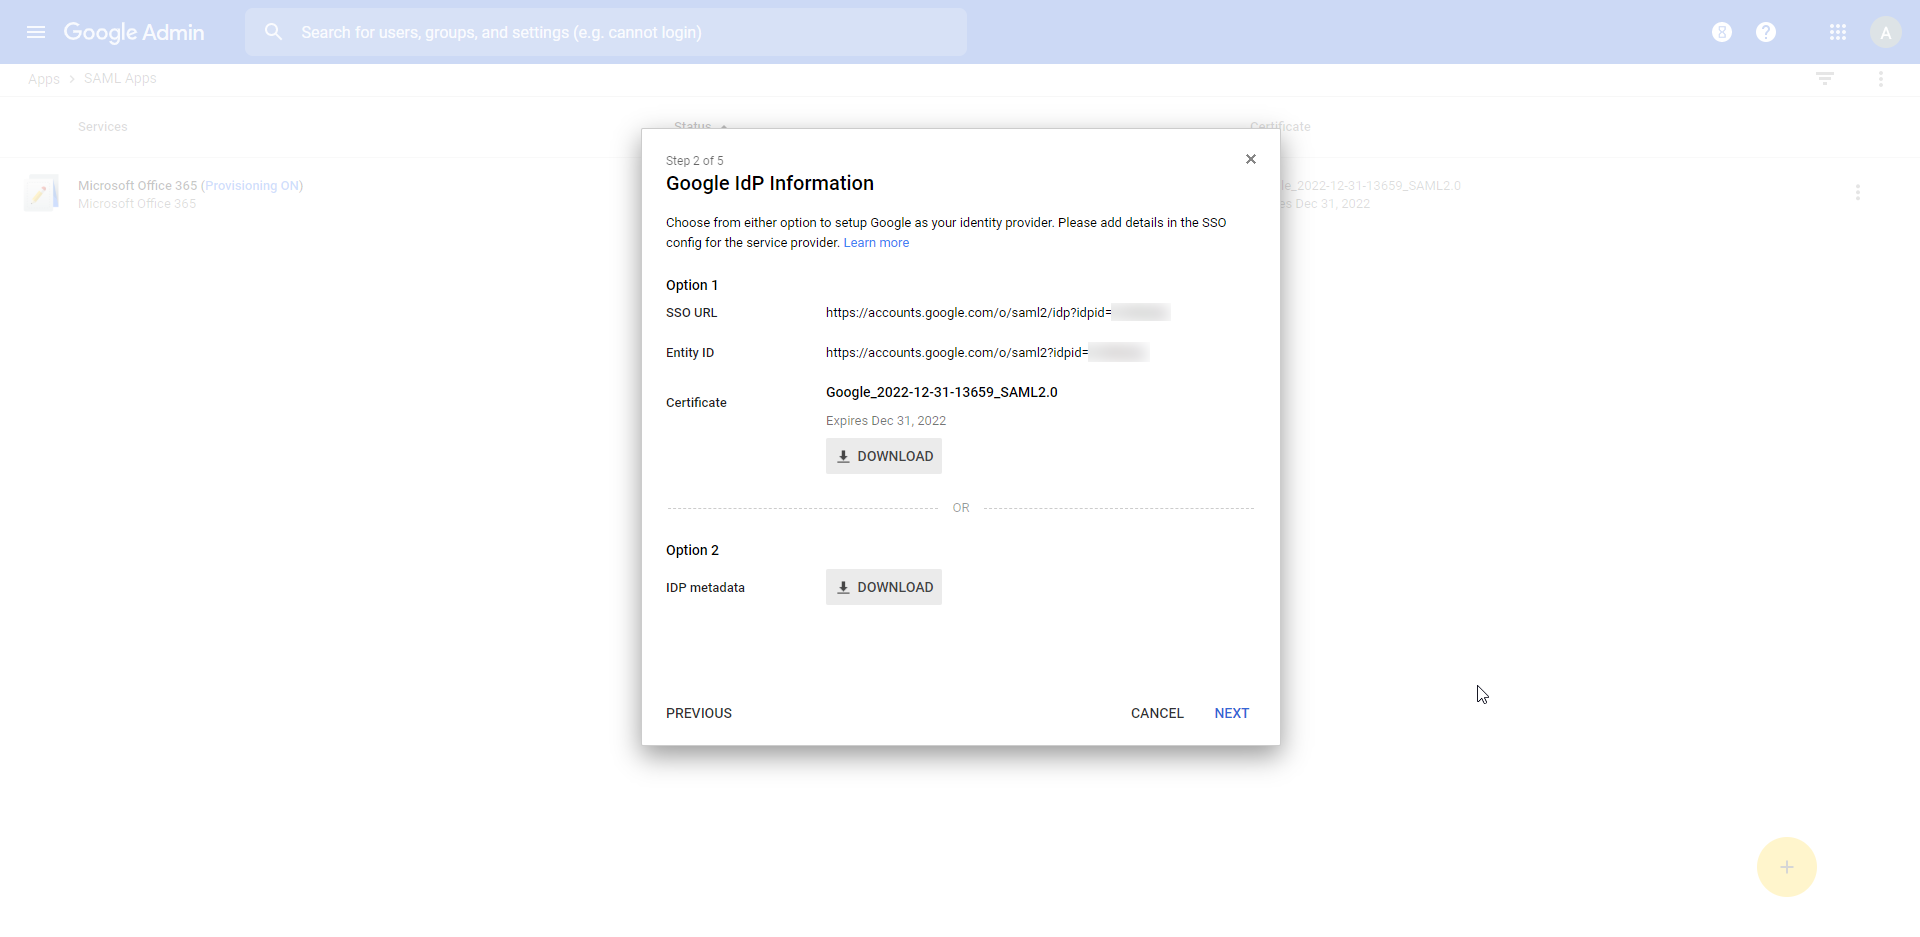The width and height of the screenshot is (1920, 937).
Task: Click the Expires Dec 31, 2022 text
Action: (x=886, y=421)
